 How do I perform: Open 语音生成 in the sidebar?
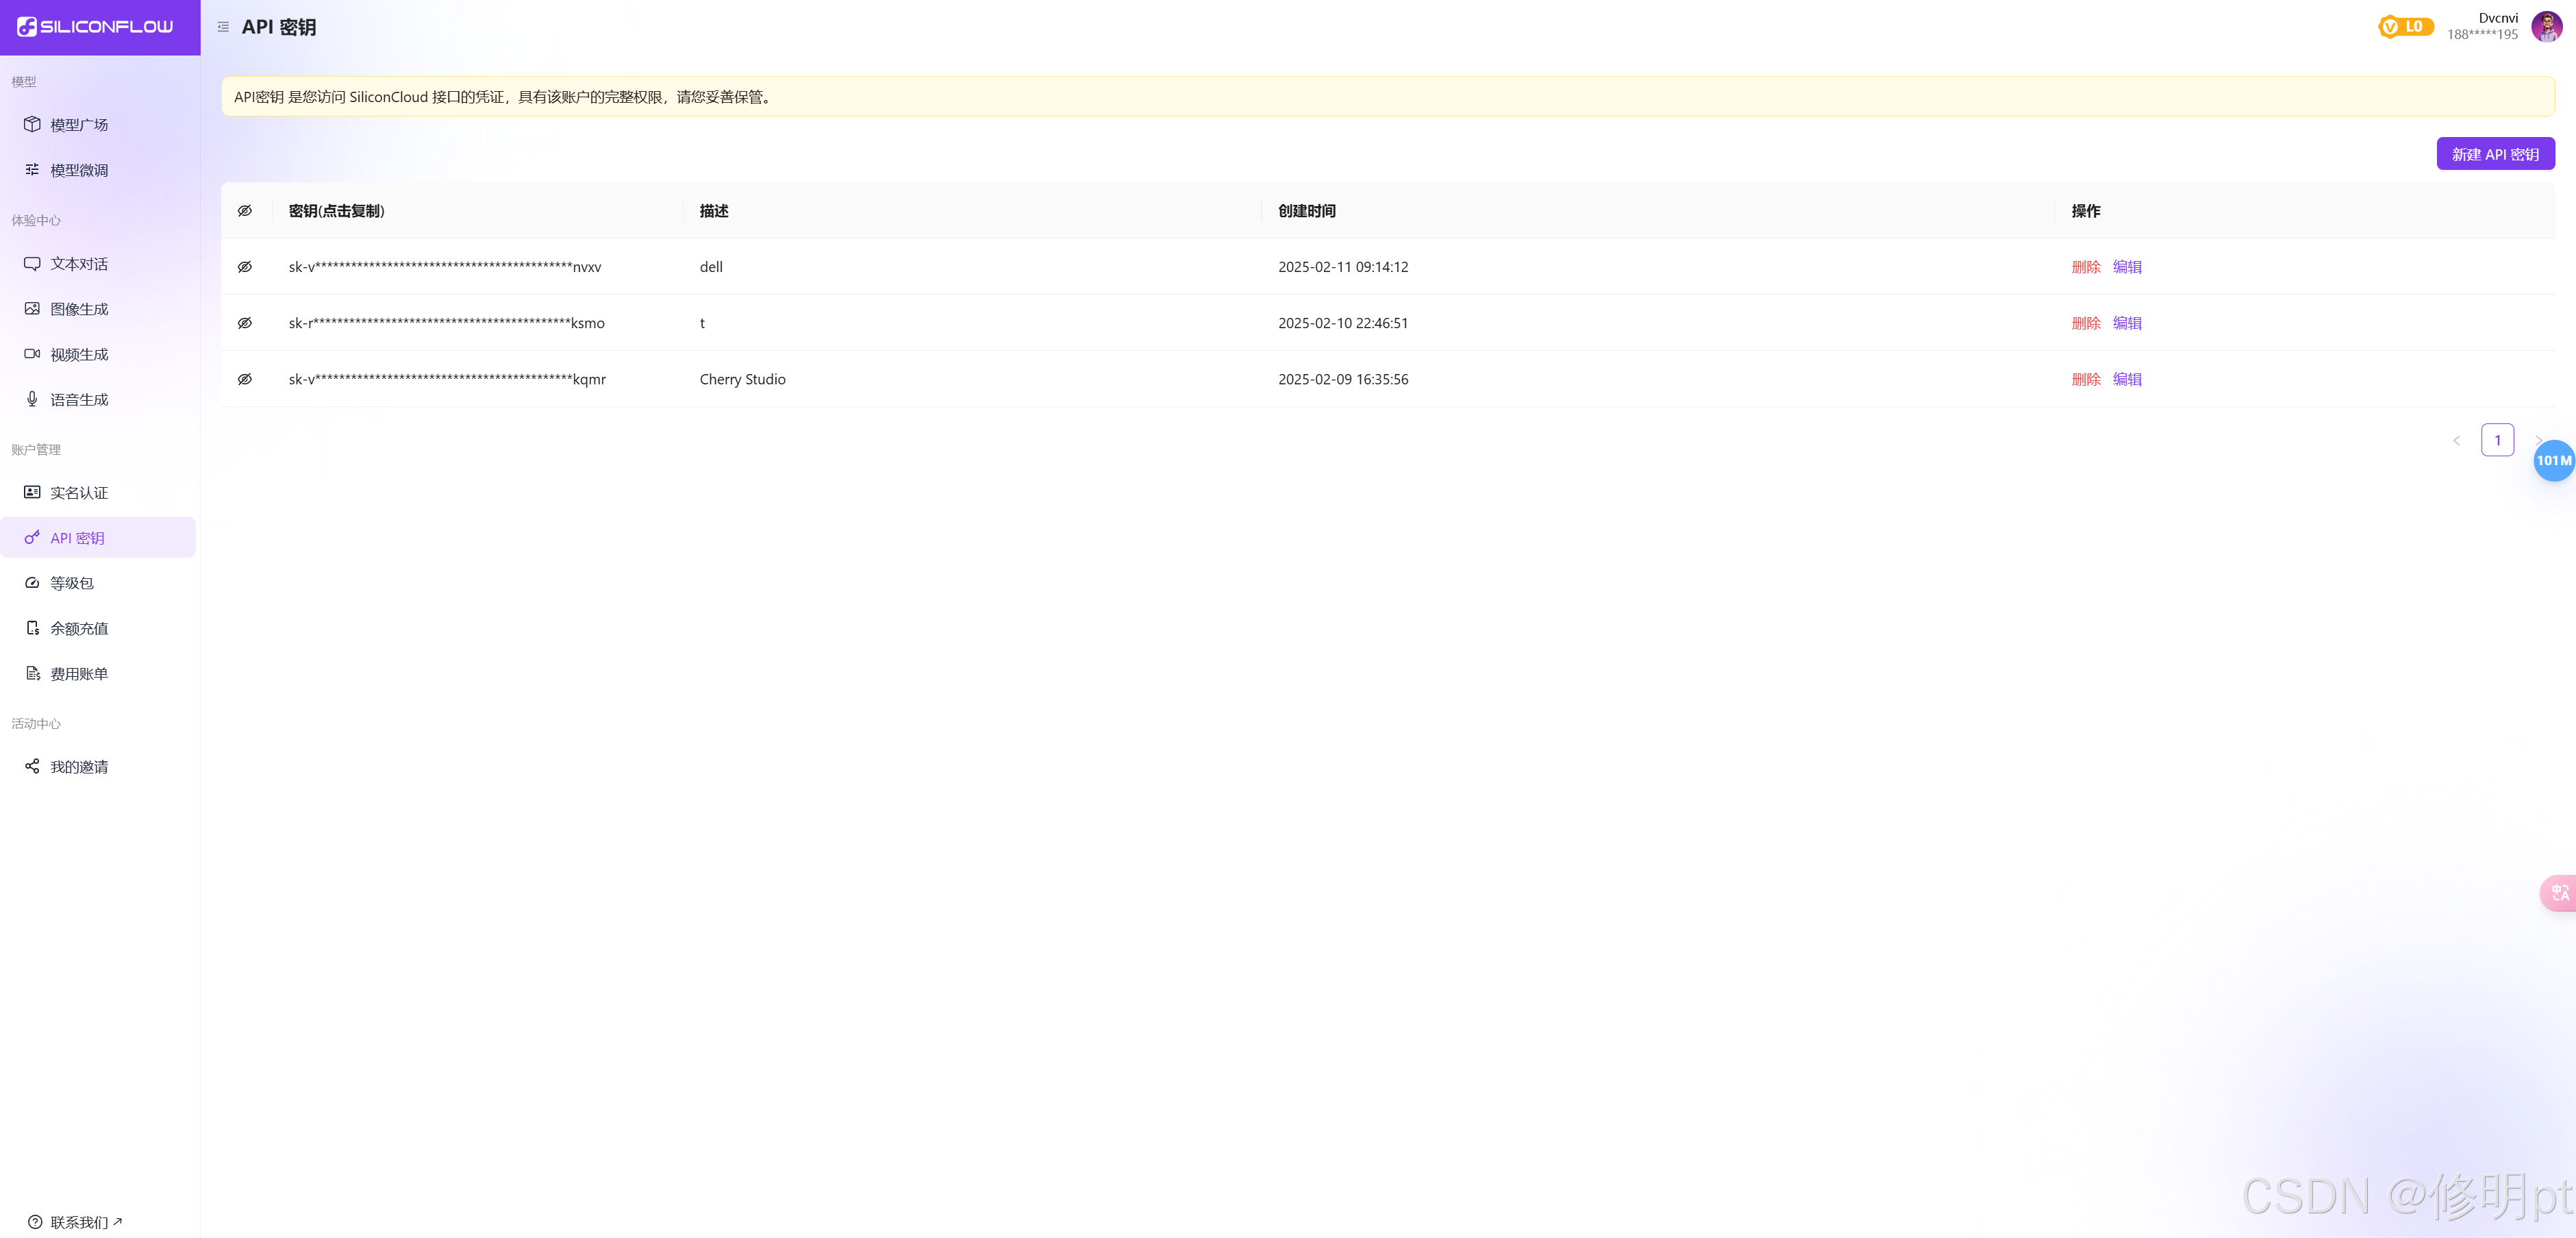79,400
